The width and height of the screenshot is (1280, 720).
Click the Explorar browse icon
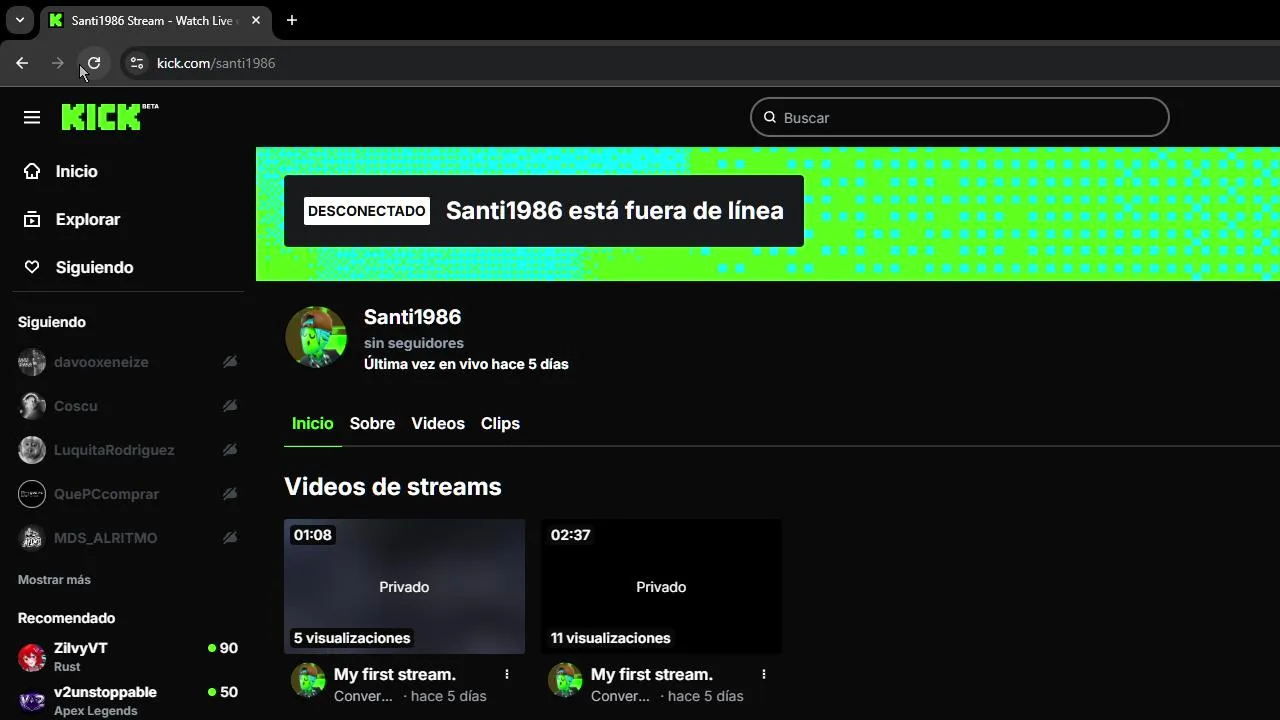[32, 219]
